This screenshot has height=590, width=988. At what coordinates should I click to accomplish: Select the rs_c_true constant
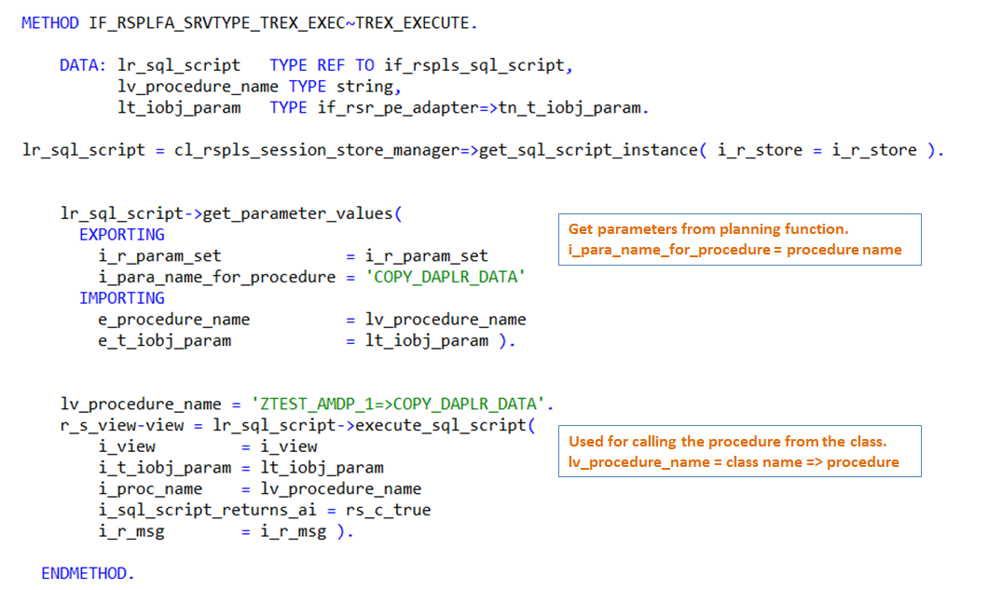pyautogui.click(x=388, y=510)
